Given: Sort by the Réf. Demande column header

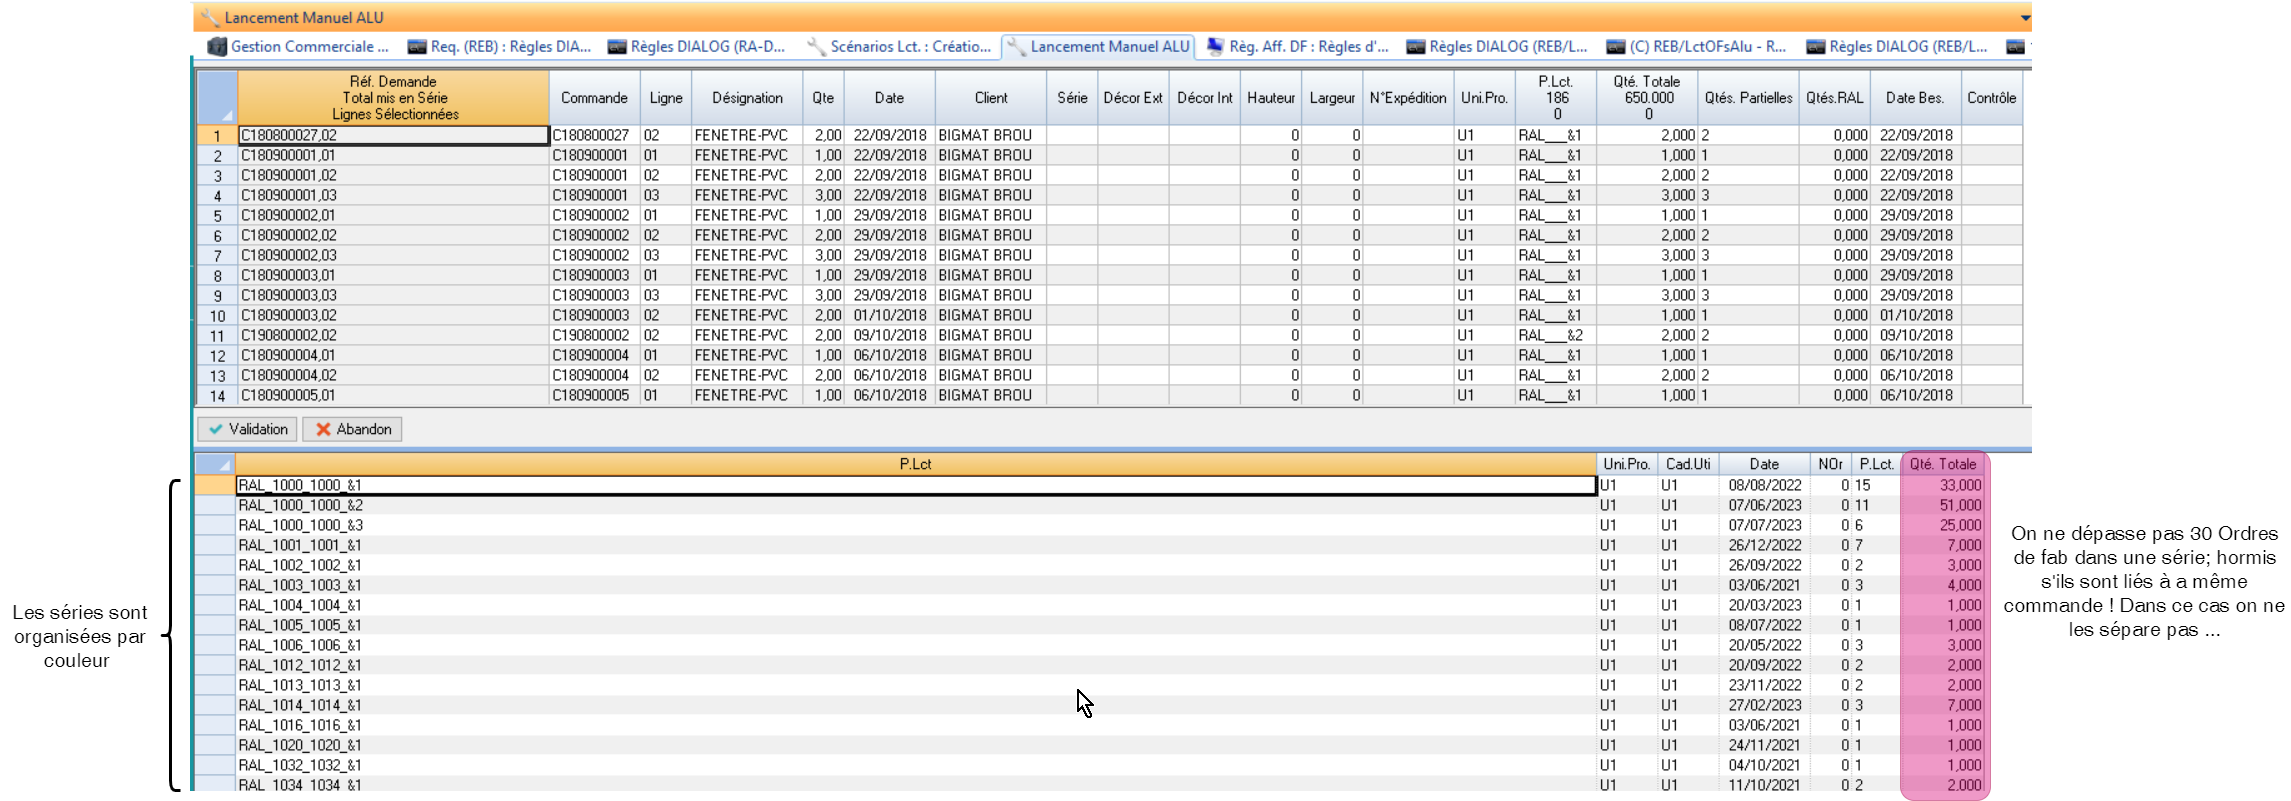Looking at the screenshot, I should click(393, 98).
